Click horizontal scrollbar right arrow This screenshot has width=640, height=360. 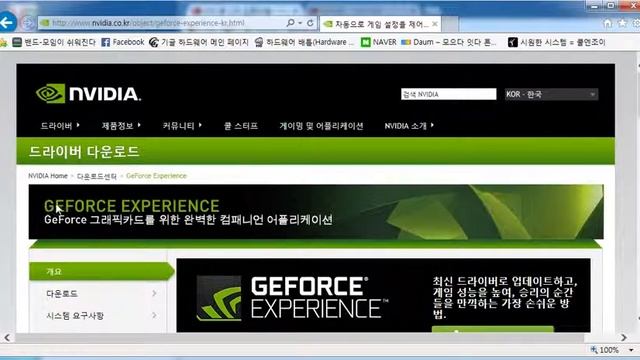(624, 338)
